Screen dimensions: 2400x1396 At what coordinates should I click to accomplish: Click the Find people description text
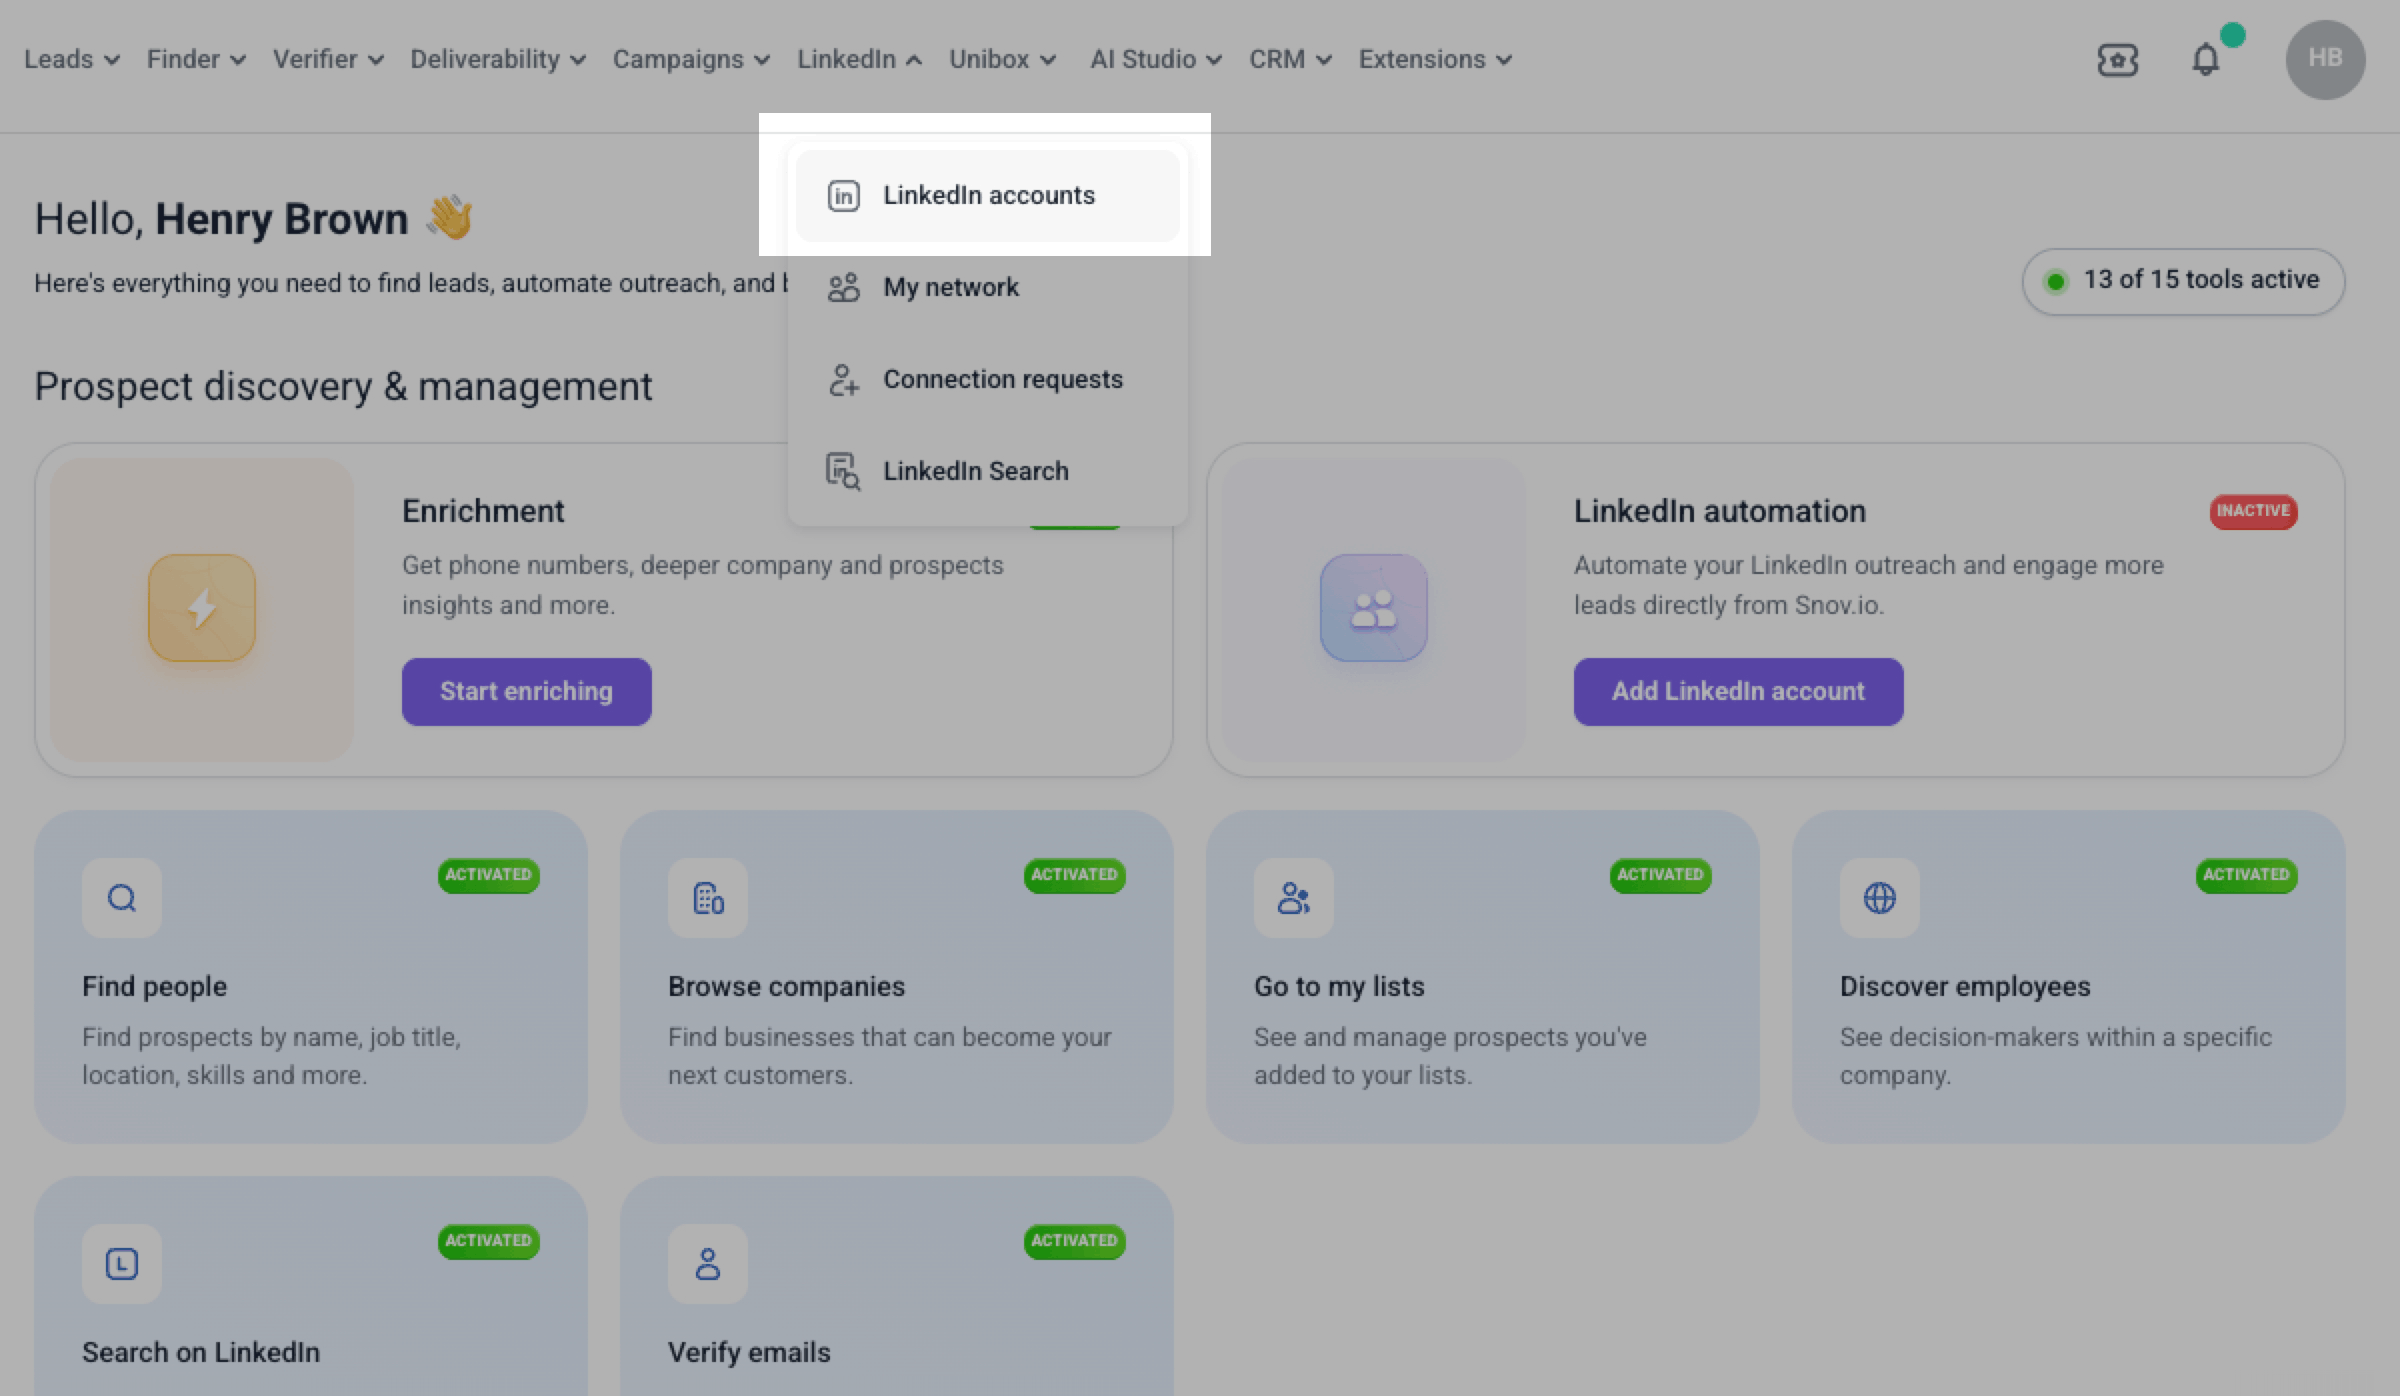coord(272,1056)
